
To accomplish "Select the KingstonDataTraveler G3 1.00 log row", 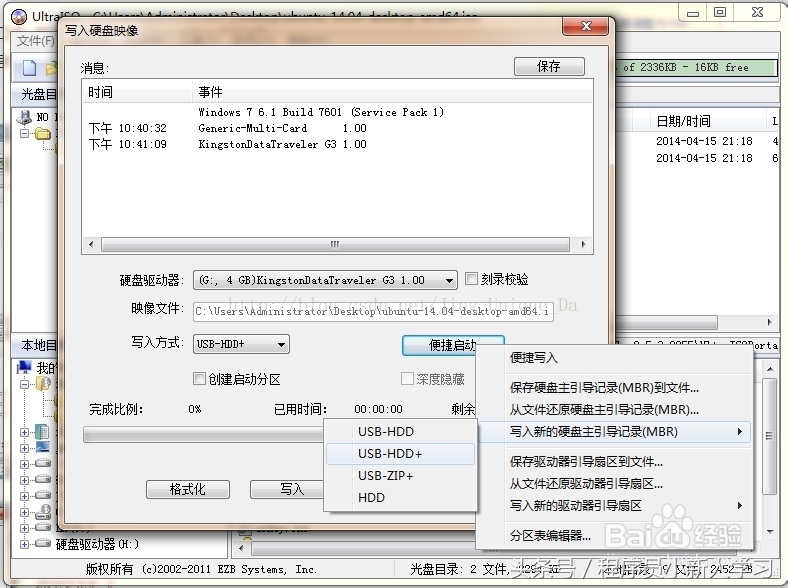I will pyautogui.click(x=337, y=144).
